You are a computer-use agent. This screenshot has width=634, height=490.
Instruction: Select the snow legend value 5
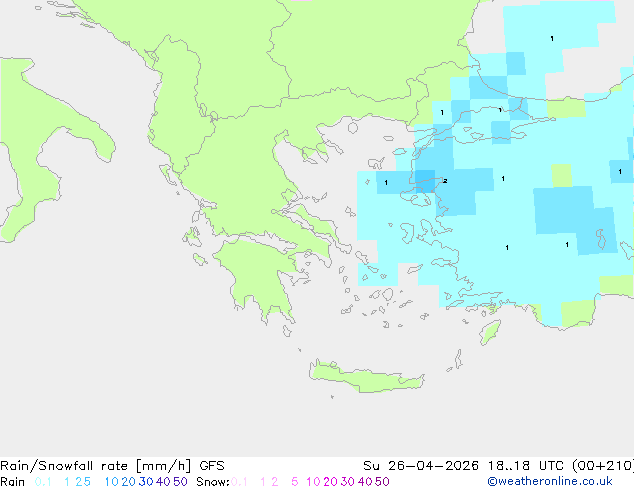pos(295,482)
